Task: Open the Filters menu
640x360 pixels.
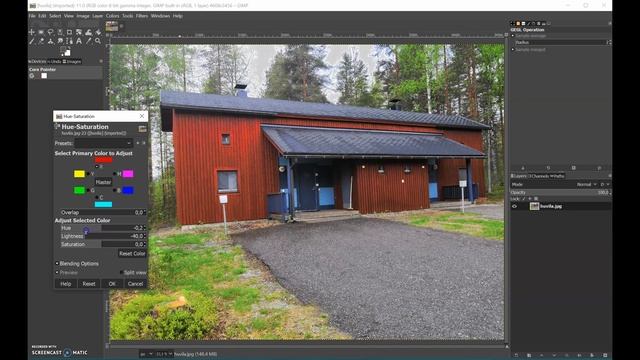Action: [142, 16]
